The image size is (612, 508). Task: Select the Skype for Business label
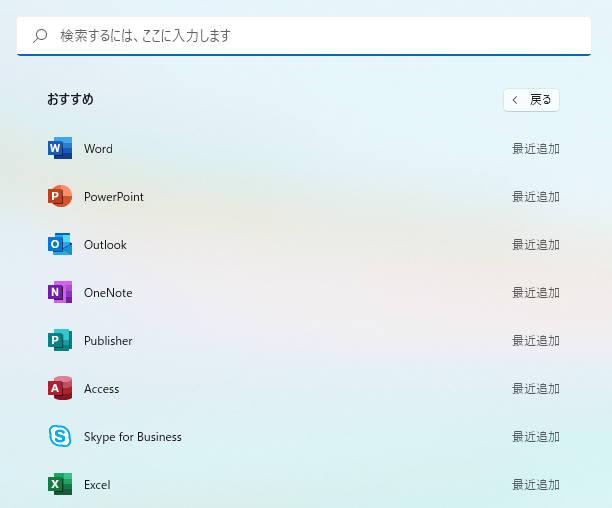coord(133,437)
